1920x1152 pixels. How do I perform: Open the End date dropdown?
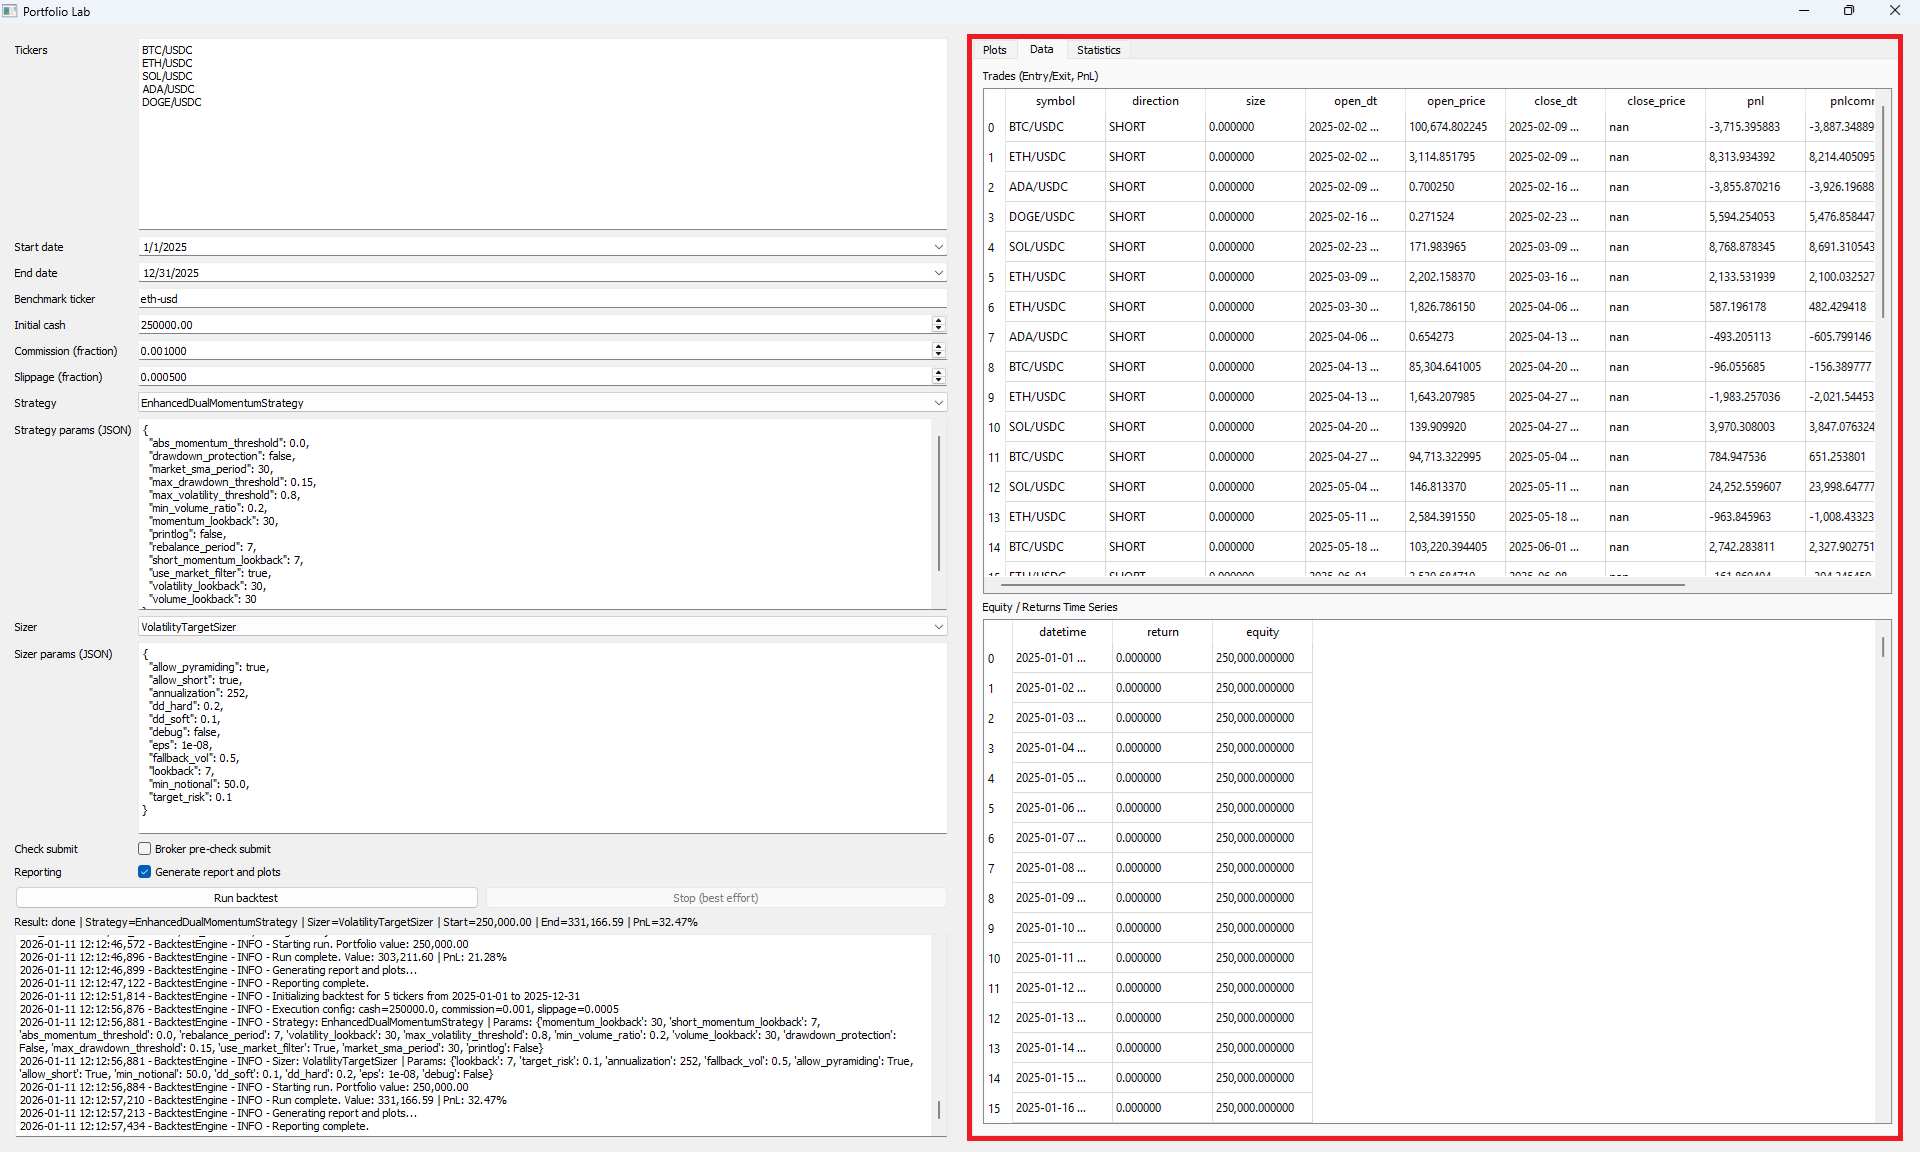938,272
